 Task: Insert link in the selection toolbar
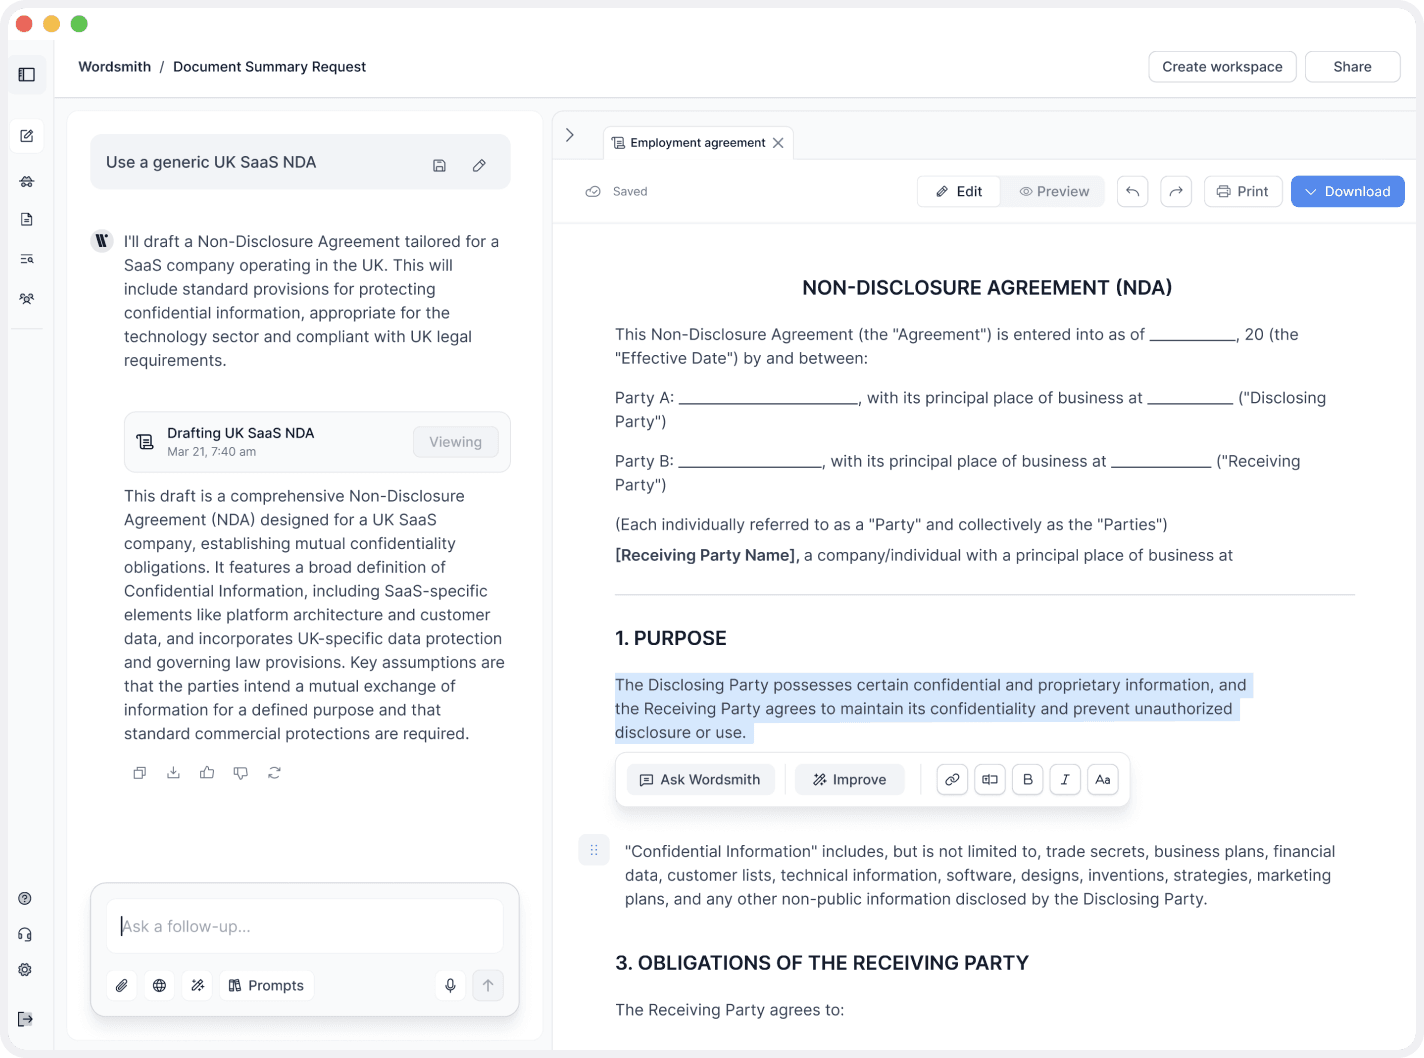tap(952, 779)
